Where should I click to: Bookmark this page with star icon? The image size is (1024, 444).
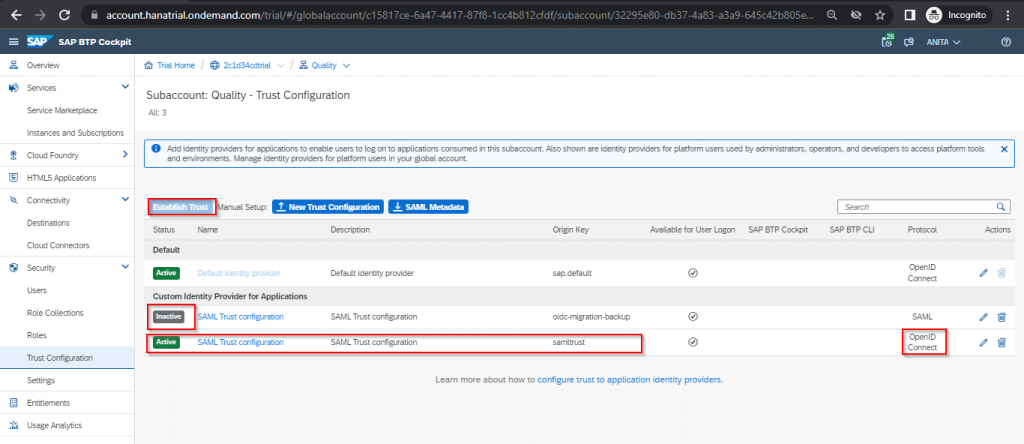click(880, 14)
